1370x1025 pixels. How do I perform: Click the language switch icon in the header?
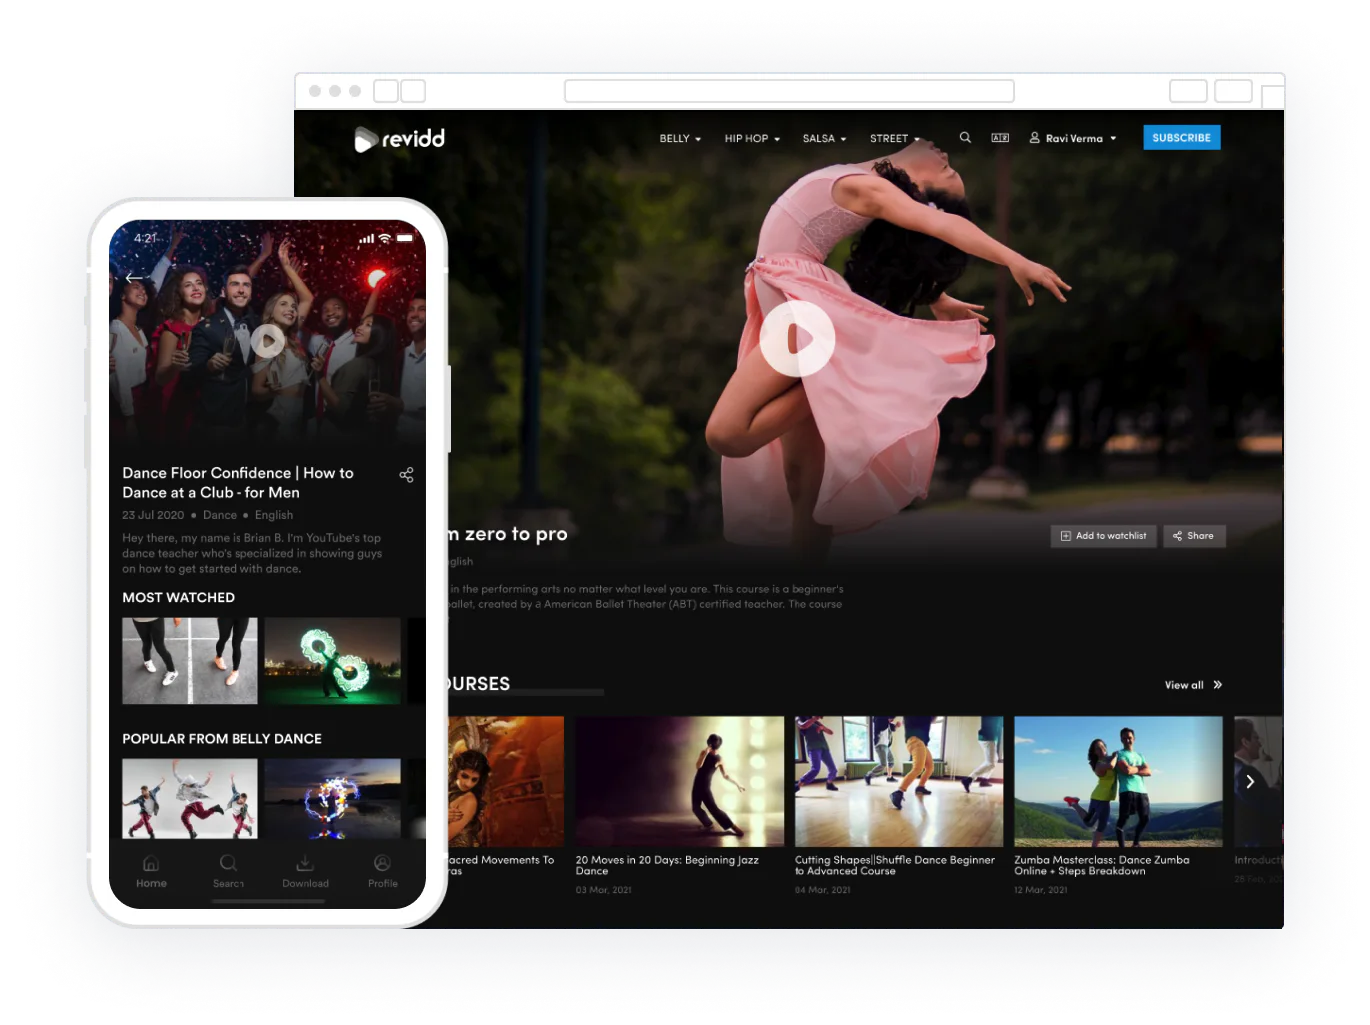(1000, 138)
